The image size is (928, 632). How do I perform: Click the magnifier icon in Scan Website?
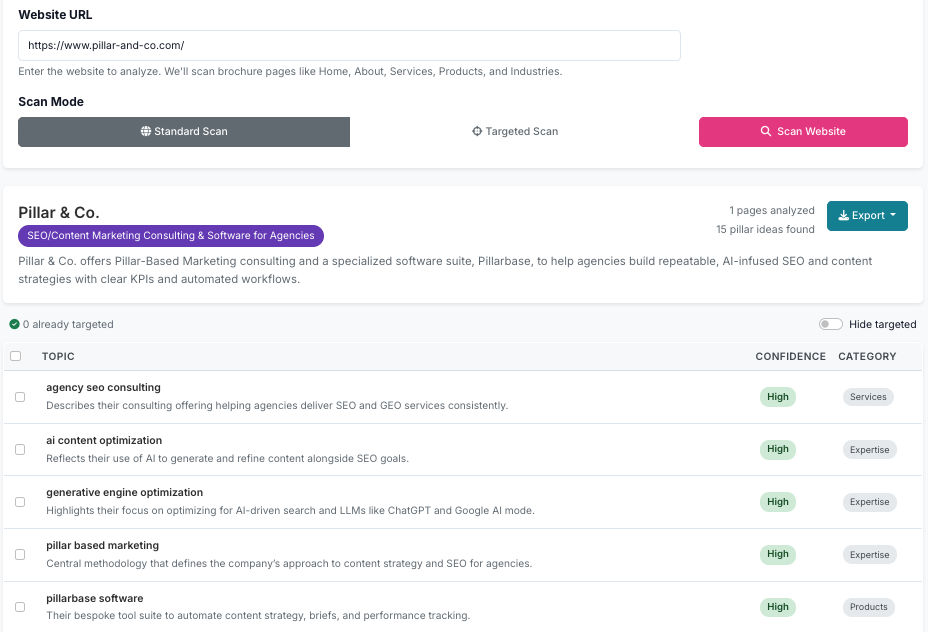[766, 131]
